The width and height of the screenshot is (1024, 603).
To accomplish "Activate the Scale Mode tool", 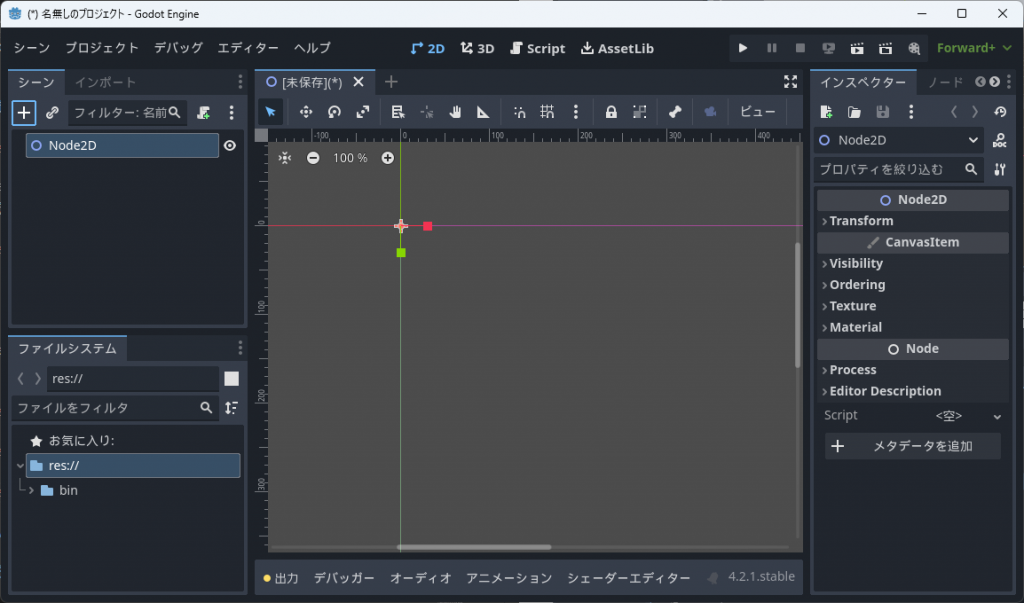I will [363, 112].
